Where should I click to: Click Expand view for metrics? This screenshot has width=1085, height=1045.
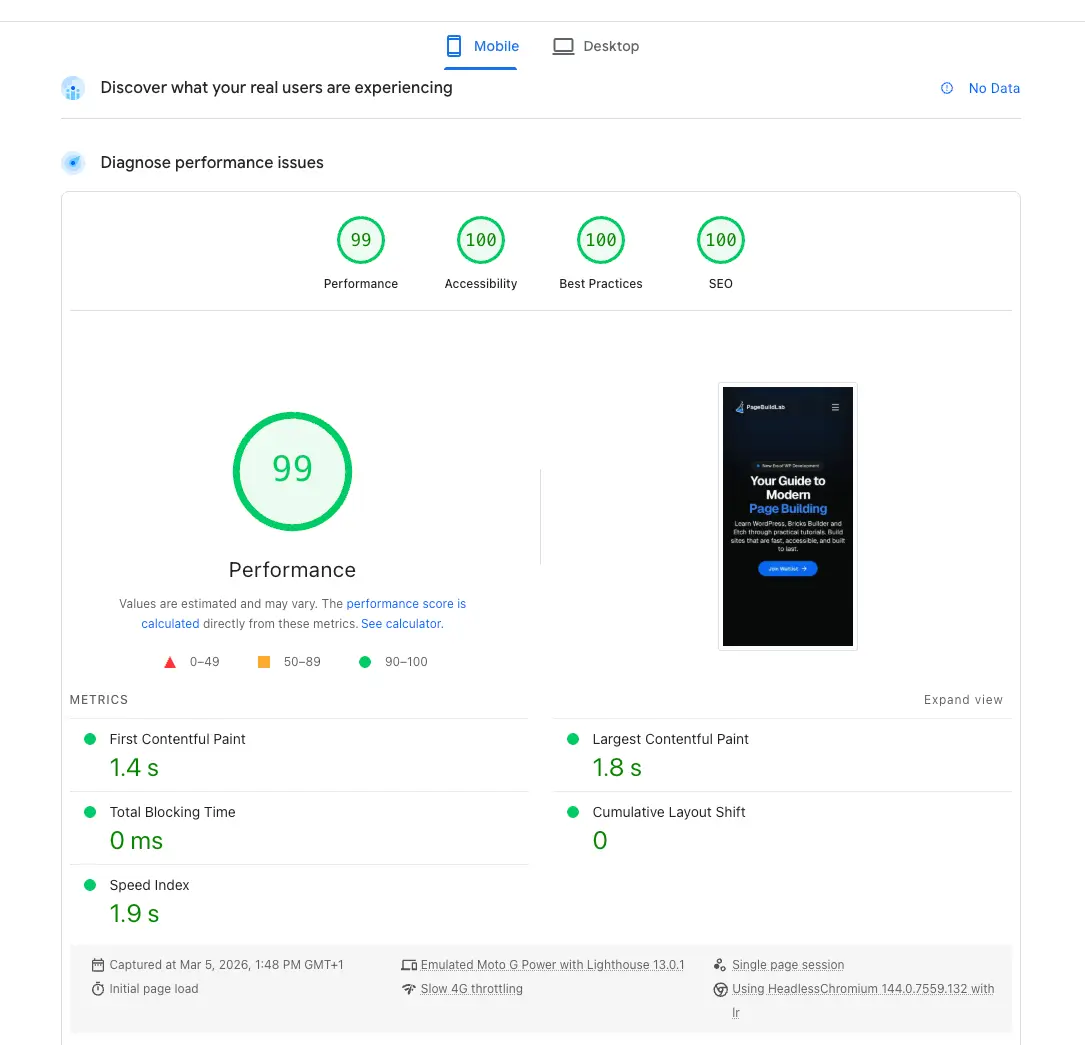coord(963,700)
